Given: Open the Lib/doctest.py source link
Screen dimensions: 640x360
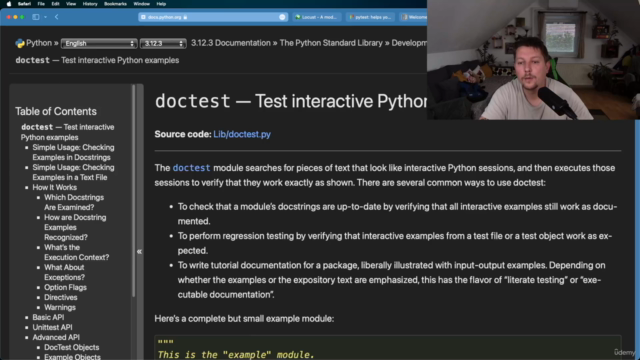Looking at the screenshot, I should [x=242, y=134].
